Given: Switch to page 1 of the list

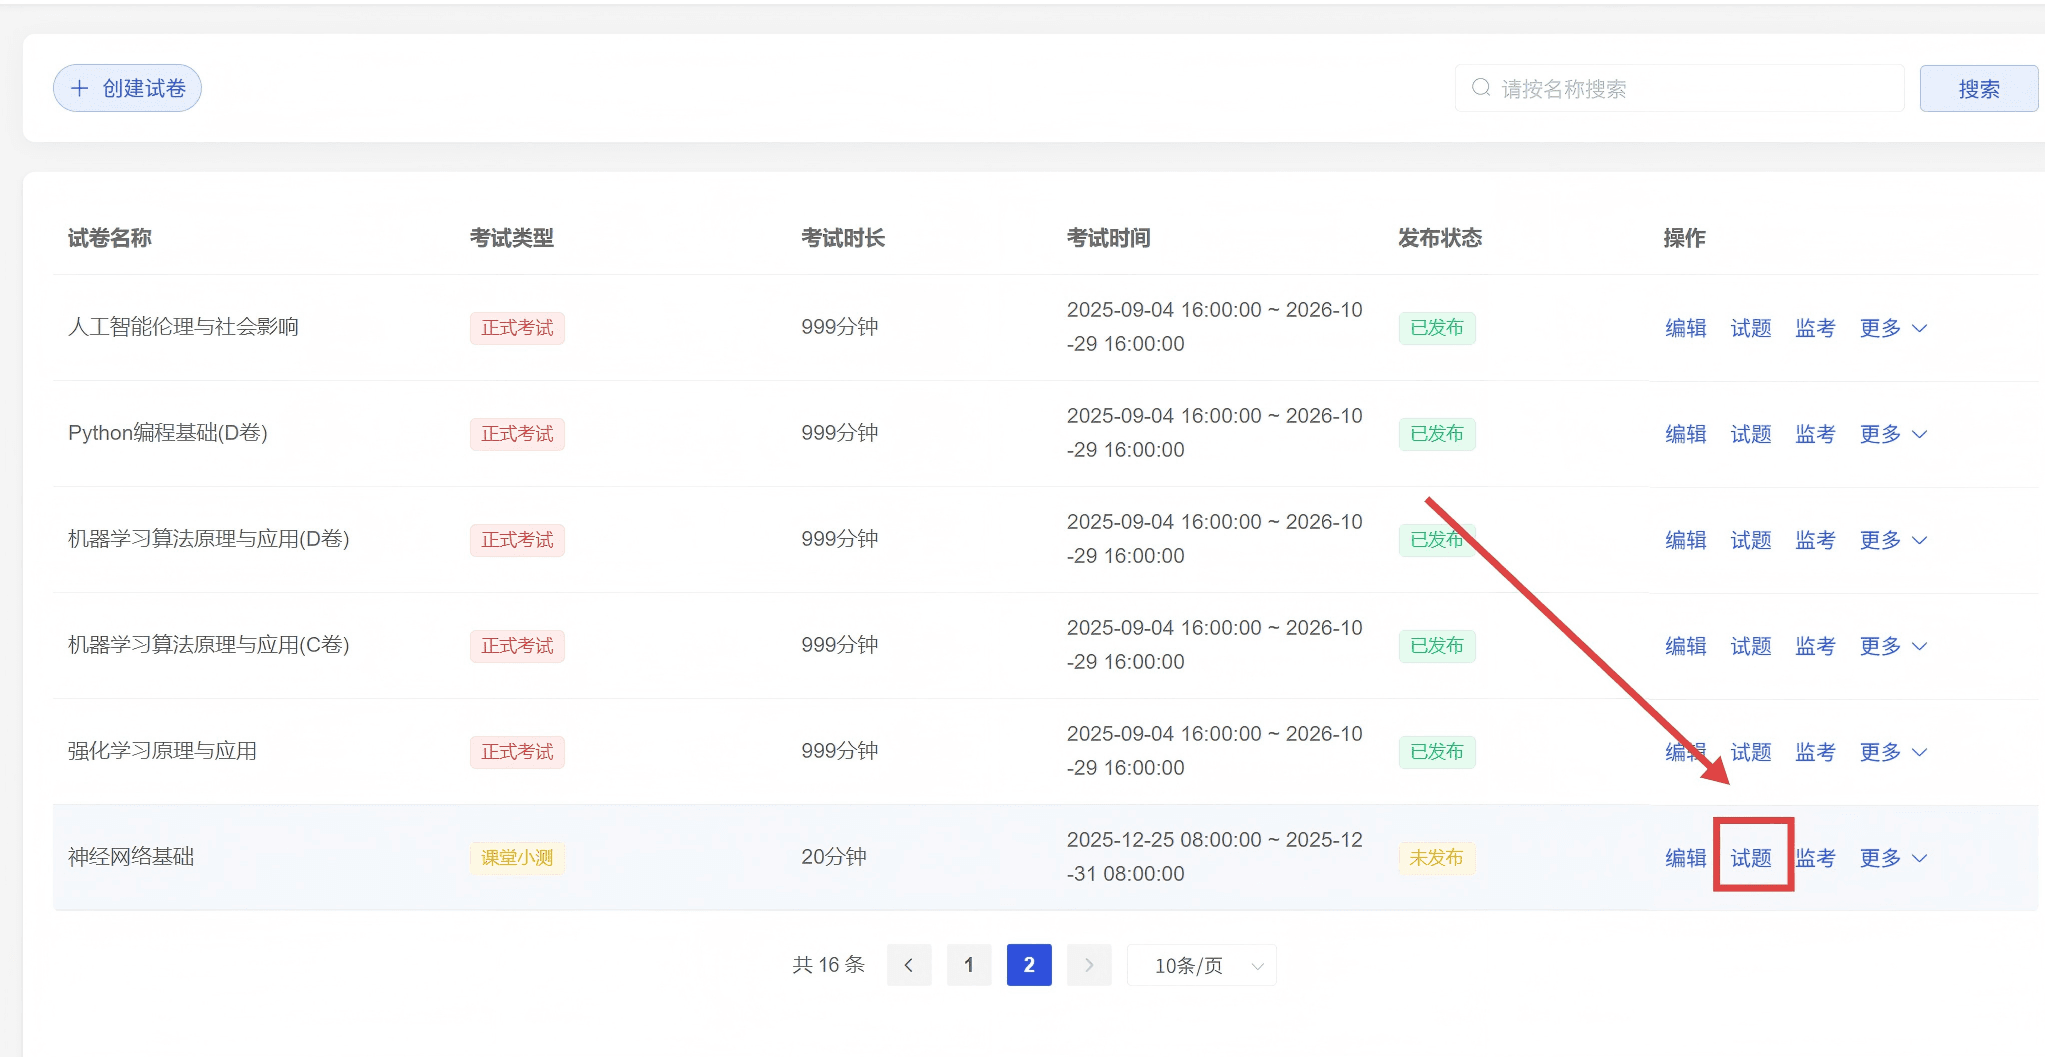Looking at the screenshot, I should 968,965.
